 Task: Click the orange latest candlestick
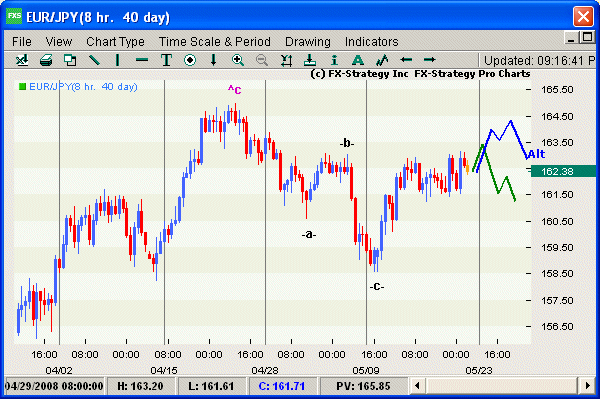(x=467, y=168)
